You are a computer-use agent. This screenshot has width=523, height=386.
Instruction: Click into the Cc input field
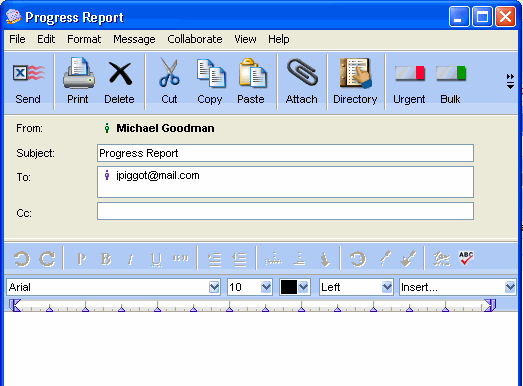coord(286,211)
